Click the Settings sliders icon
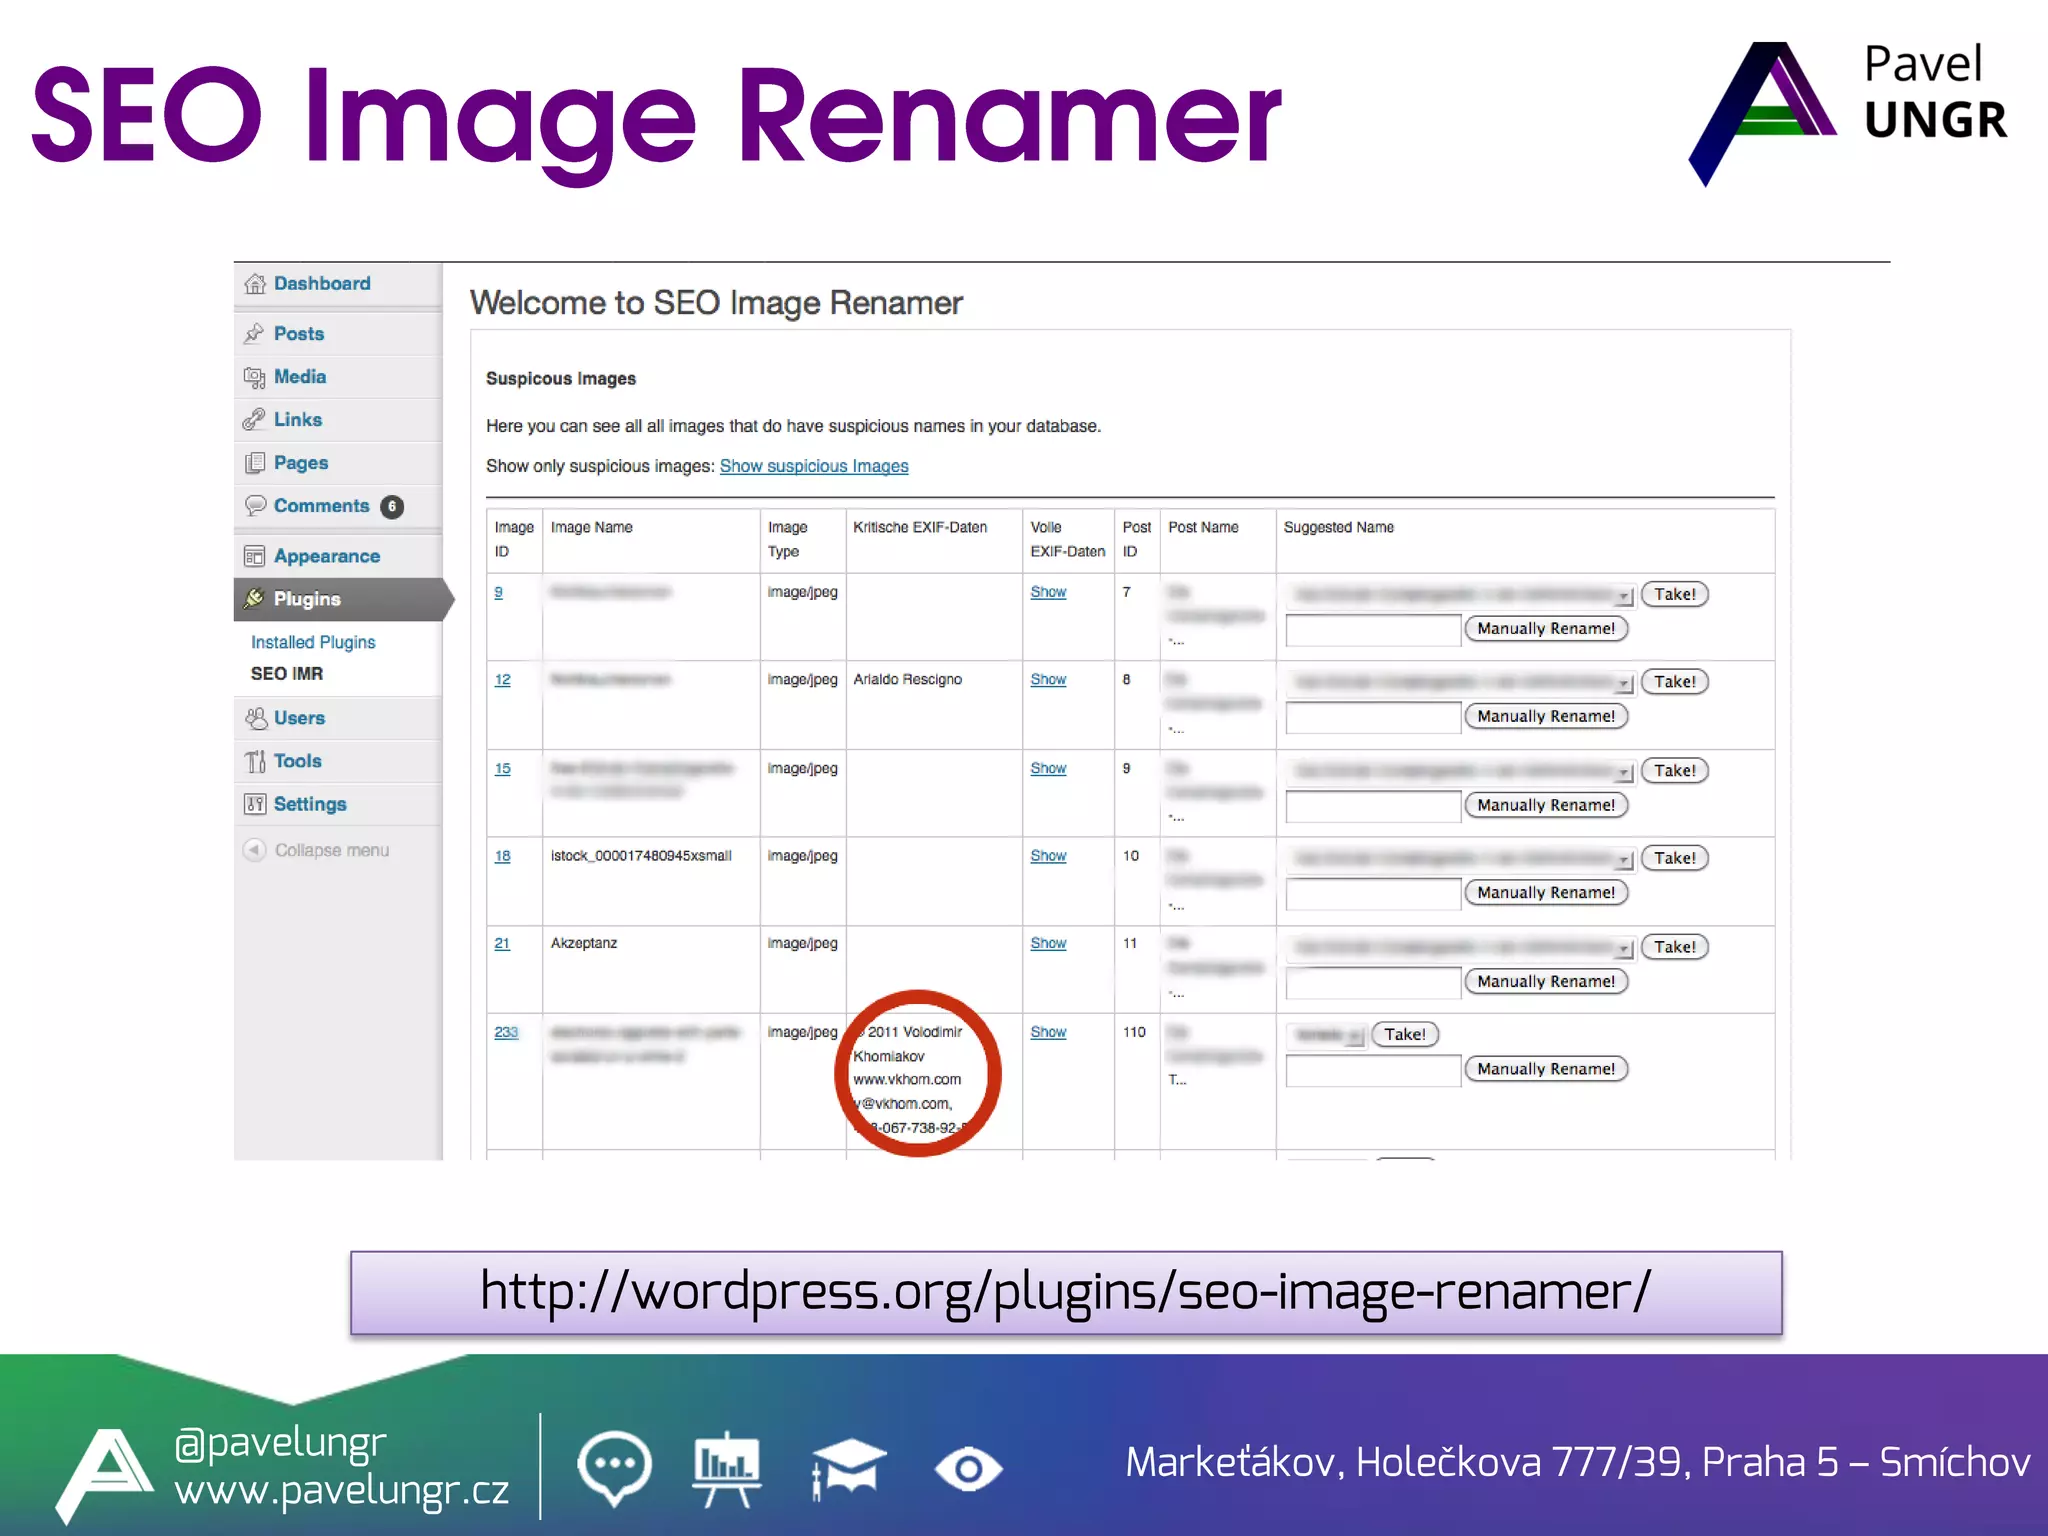Image resolution: width=2048 pixels, height=1536 pixels. pos(254,805)
